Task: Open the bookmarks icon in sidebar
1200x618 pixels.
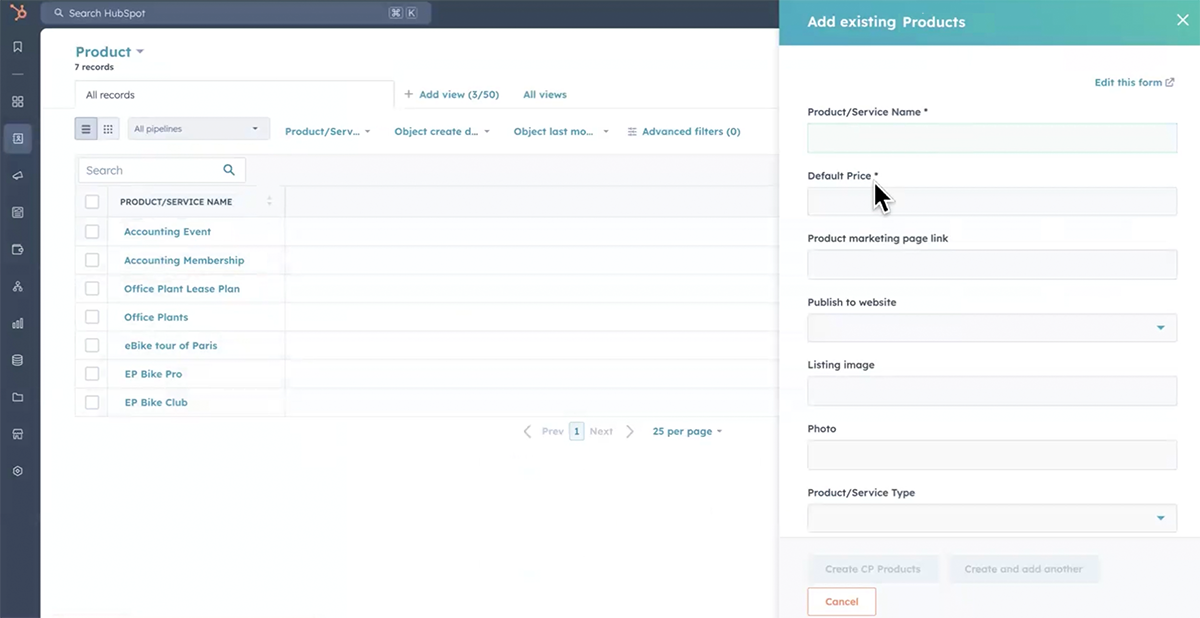Action: (x=18, y=47)
